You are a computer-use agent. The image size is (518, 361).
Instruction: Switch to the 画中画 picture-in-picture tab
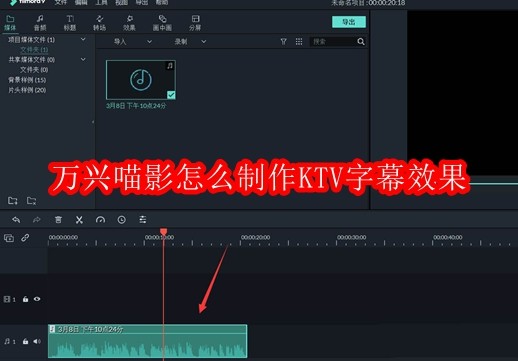[162, 23]
